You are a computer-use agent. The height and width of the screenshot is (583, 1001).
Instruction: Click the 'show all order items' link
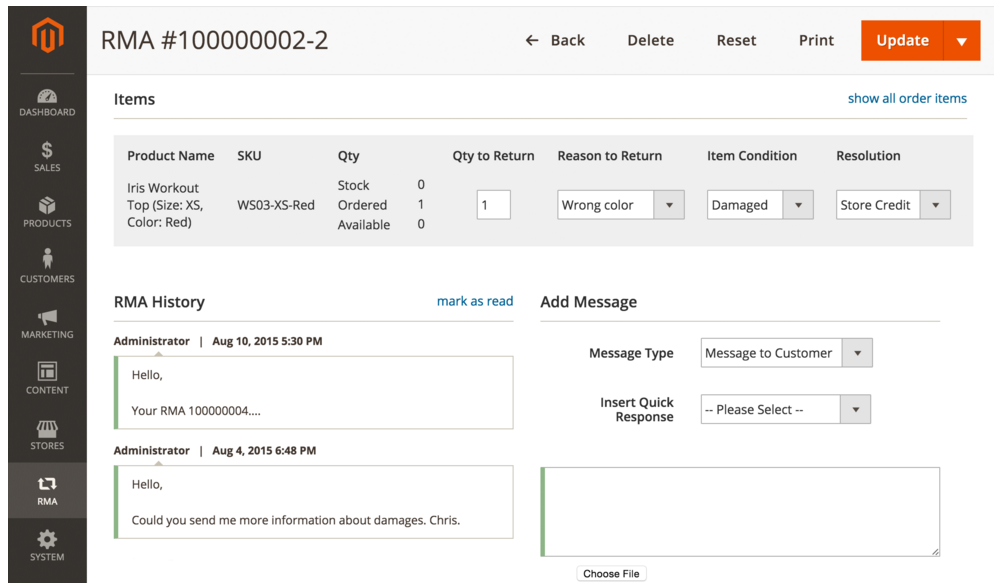coord(907,98)
